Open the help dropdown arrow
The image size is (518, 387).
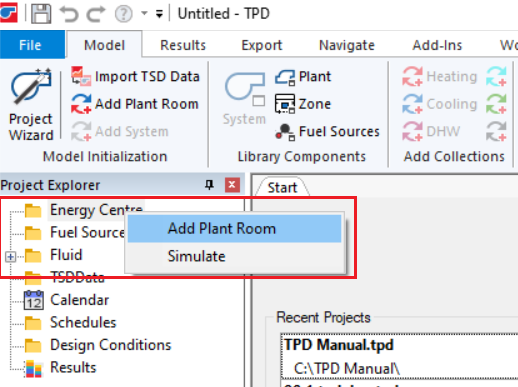[x=144, y=14]
